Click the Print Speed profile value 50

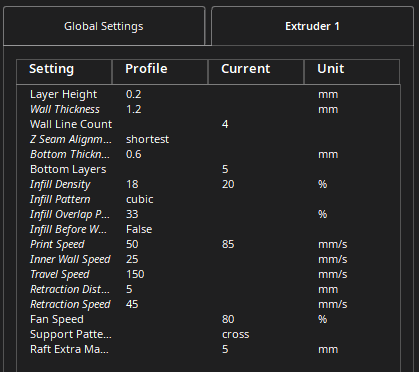coord(132,244)
